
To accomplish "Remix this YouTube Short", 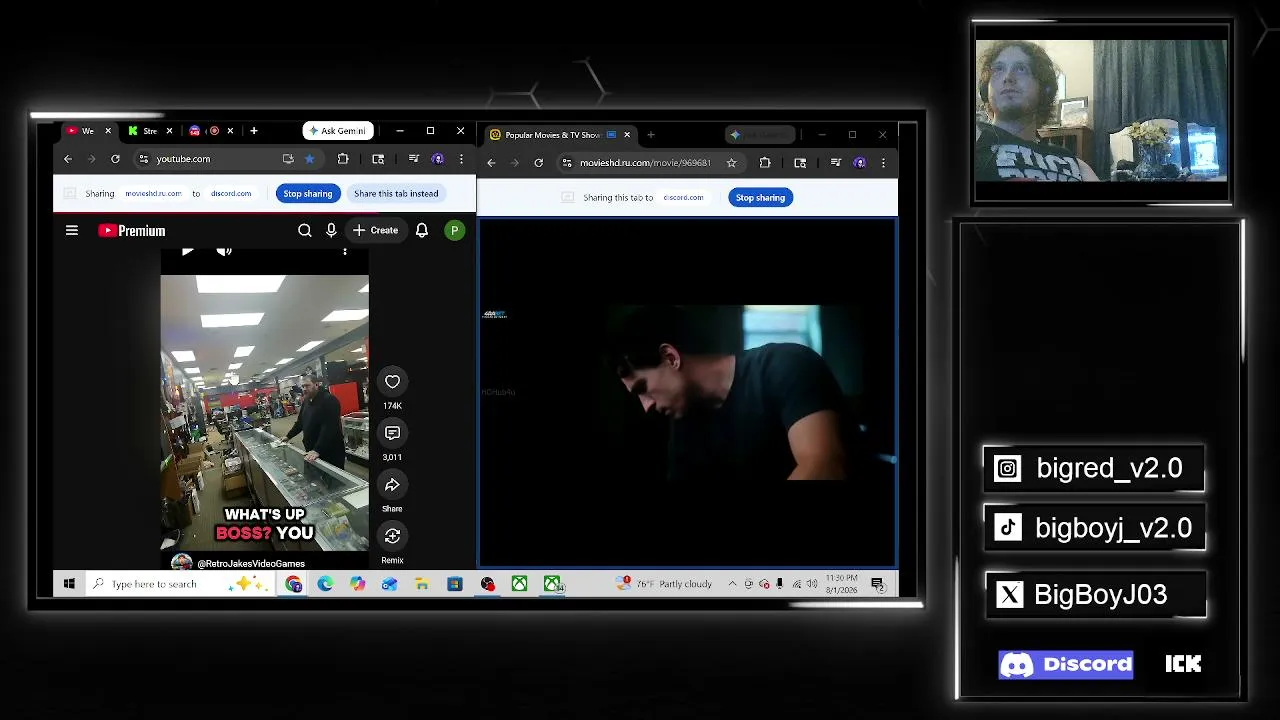I will click(x=392, y=536).
